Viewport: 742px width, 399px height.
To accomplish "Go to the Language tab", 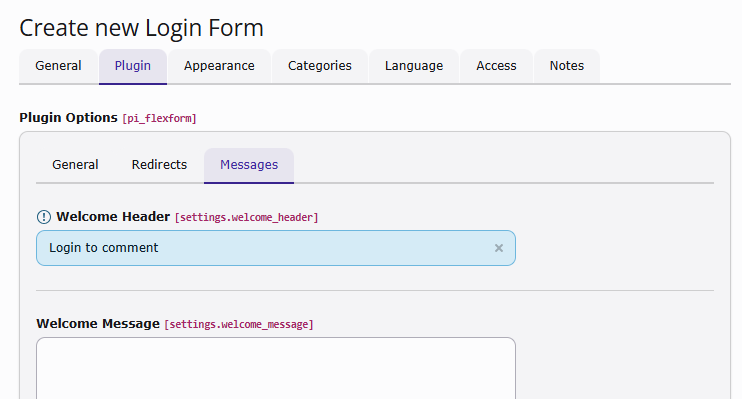I will 414,66.
